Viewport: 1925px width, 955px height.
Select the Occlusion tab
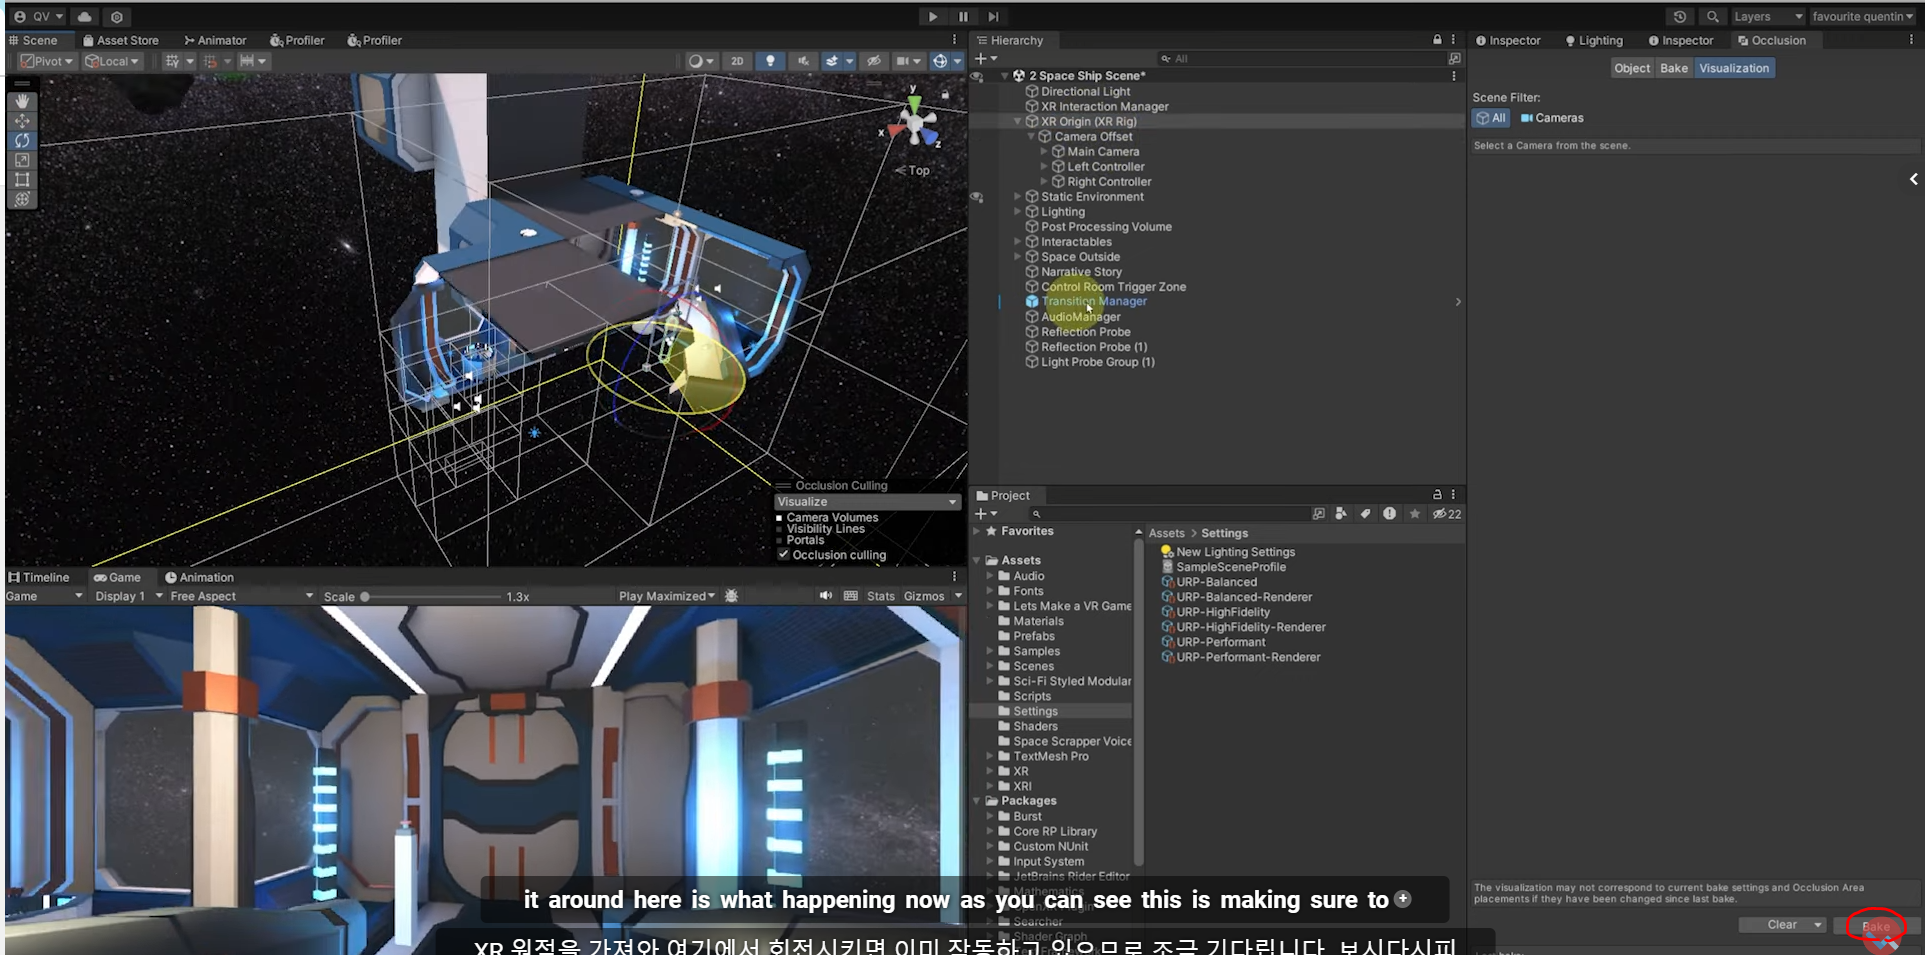point(1772,40)
